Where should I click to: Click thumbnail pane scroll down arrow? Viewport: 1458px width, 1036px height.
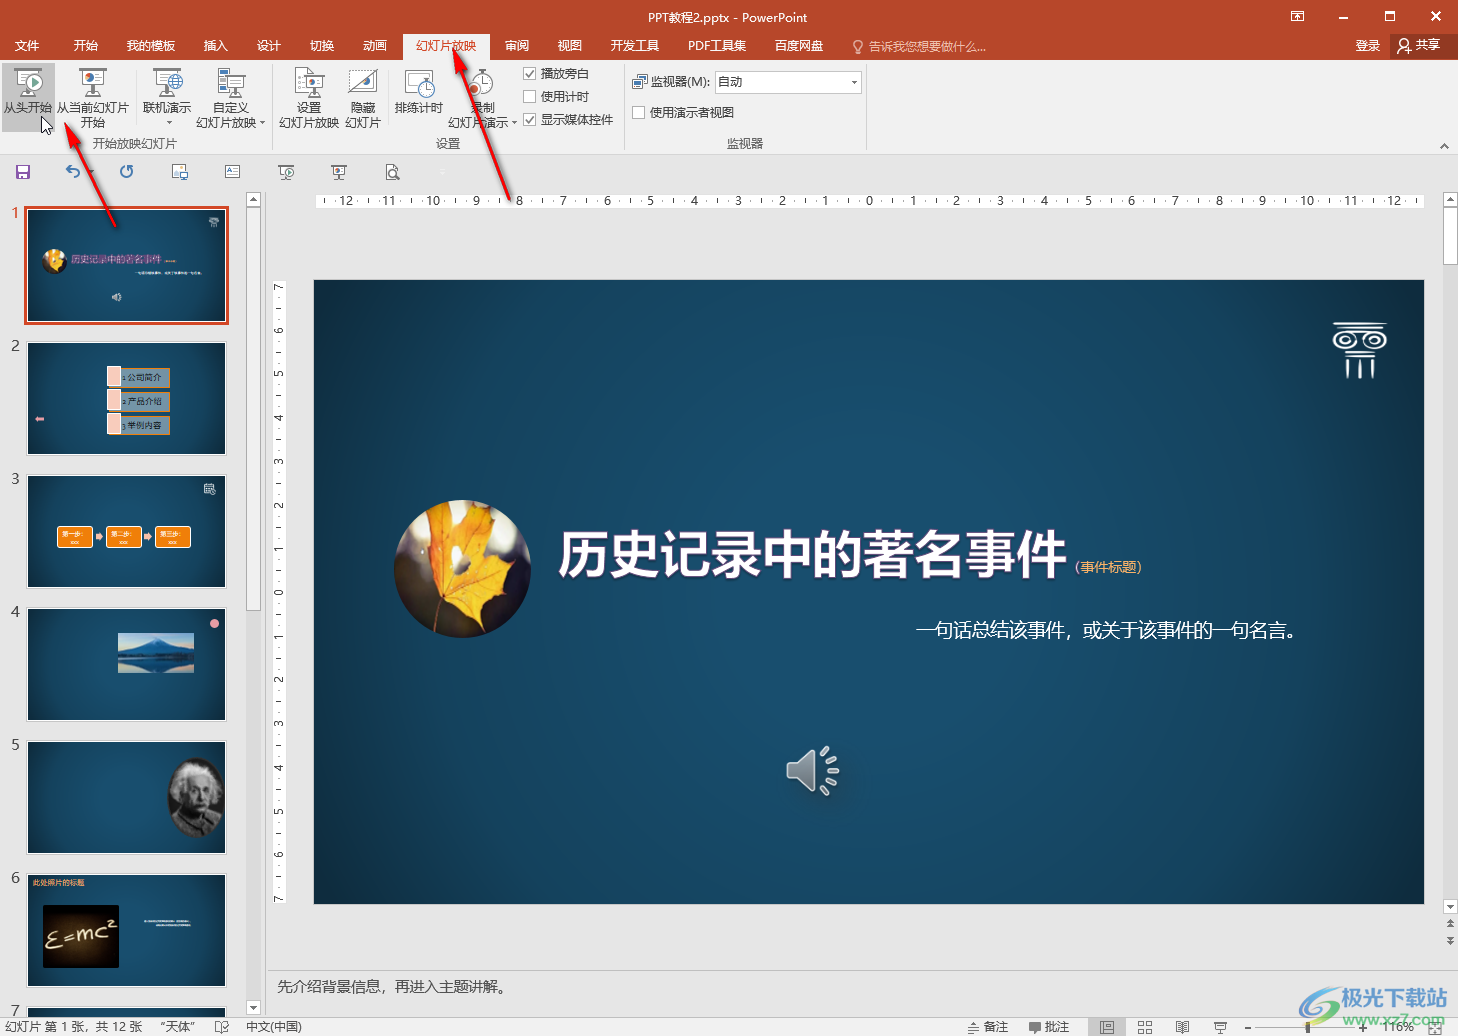point(253,1008)
